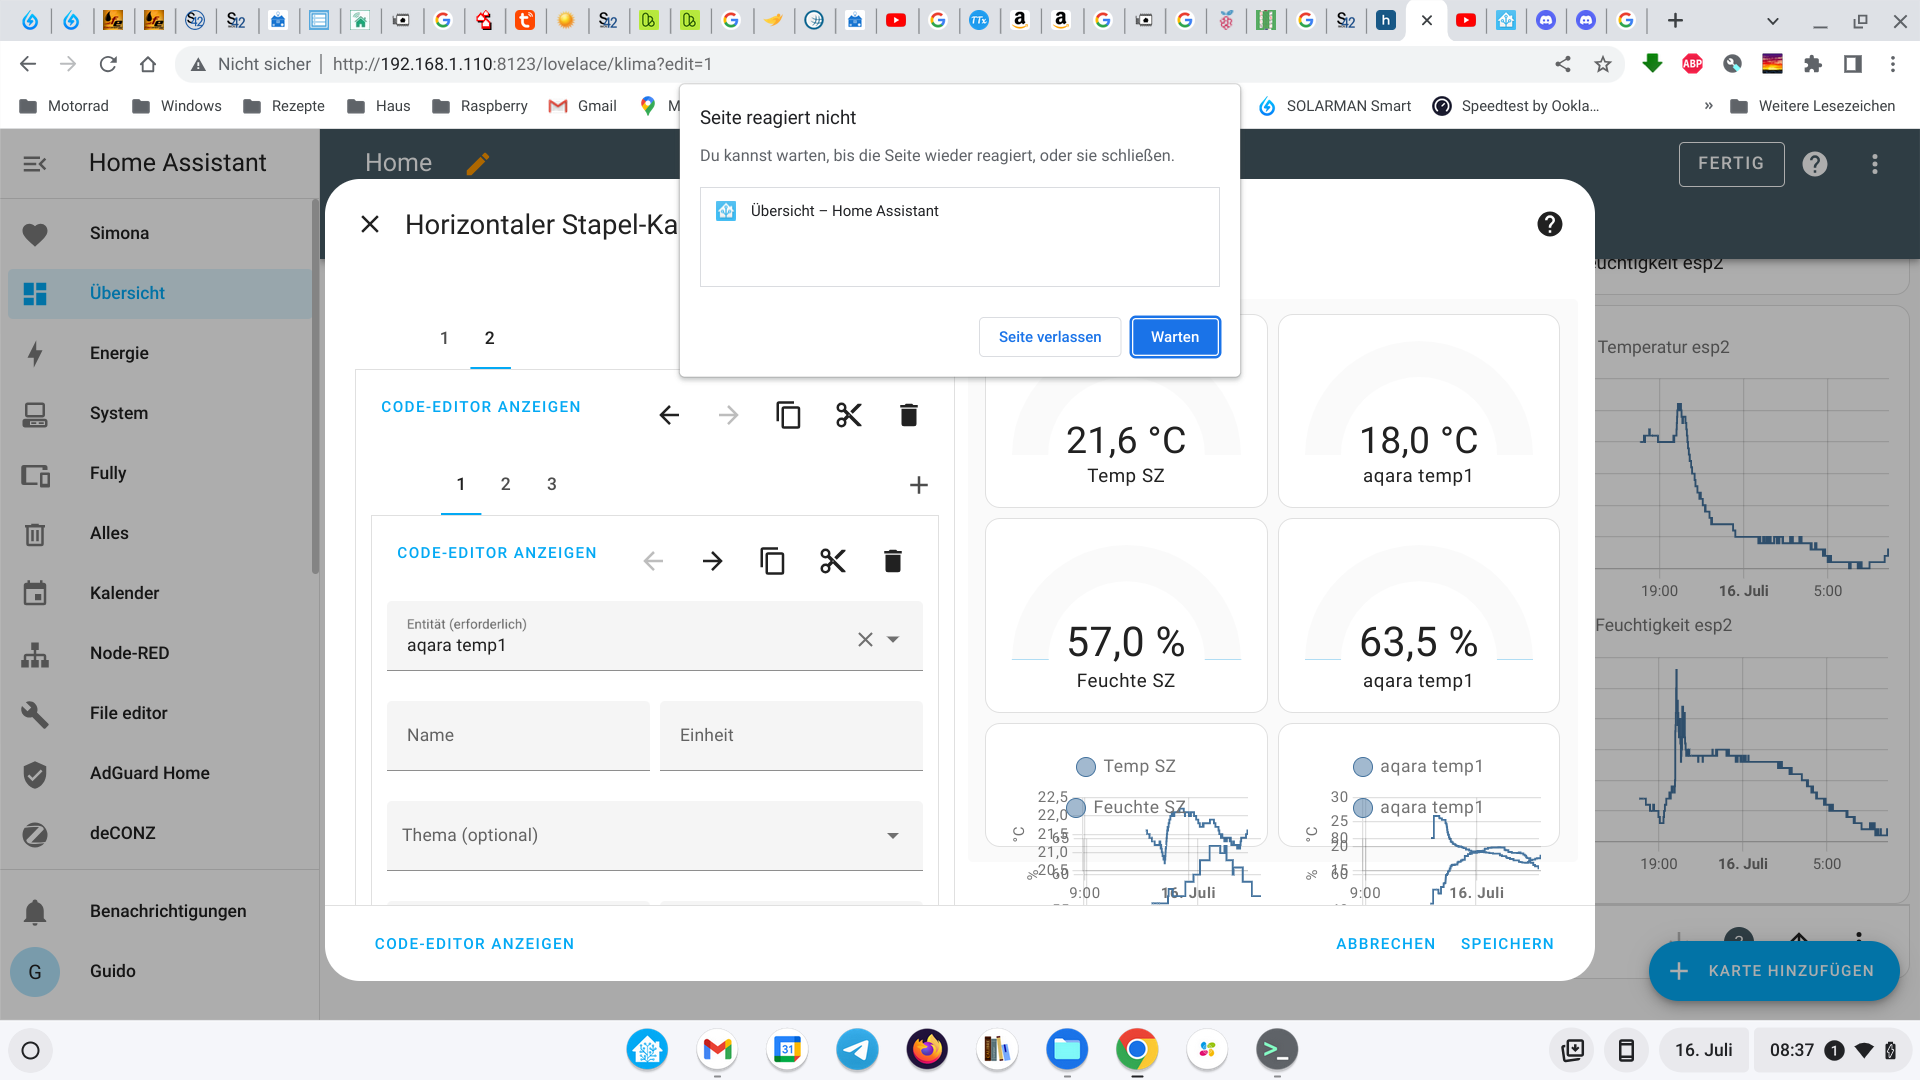Click Seite verlassen in unresponsive dialog
1920x1080 pixels.
[x=1049, y=337]
